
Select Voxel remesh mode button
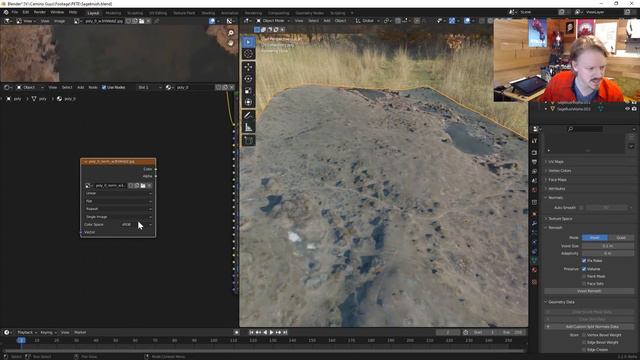coord(595,238)
